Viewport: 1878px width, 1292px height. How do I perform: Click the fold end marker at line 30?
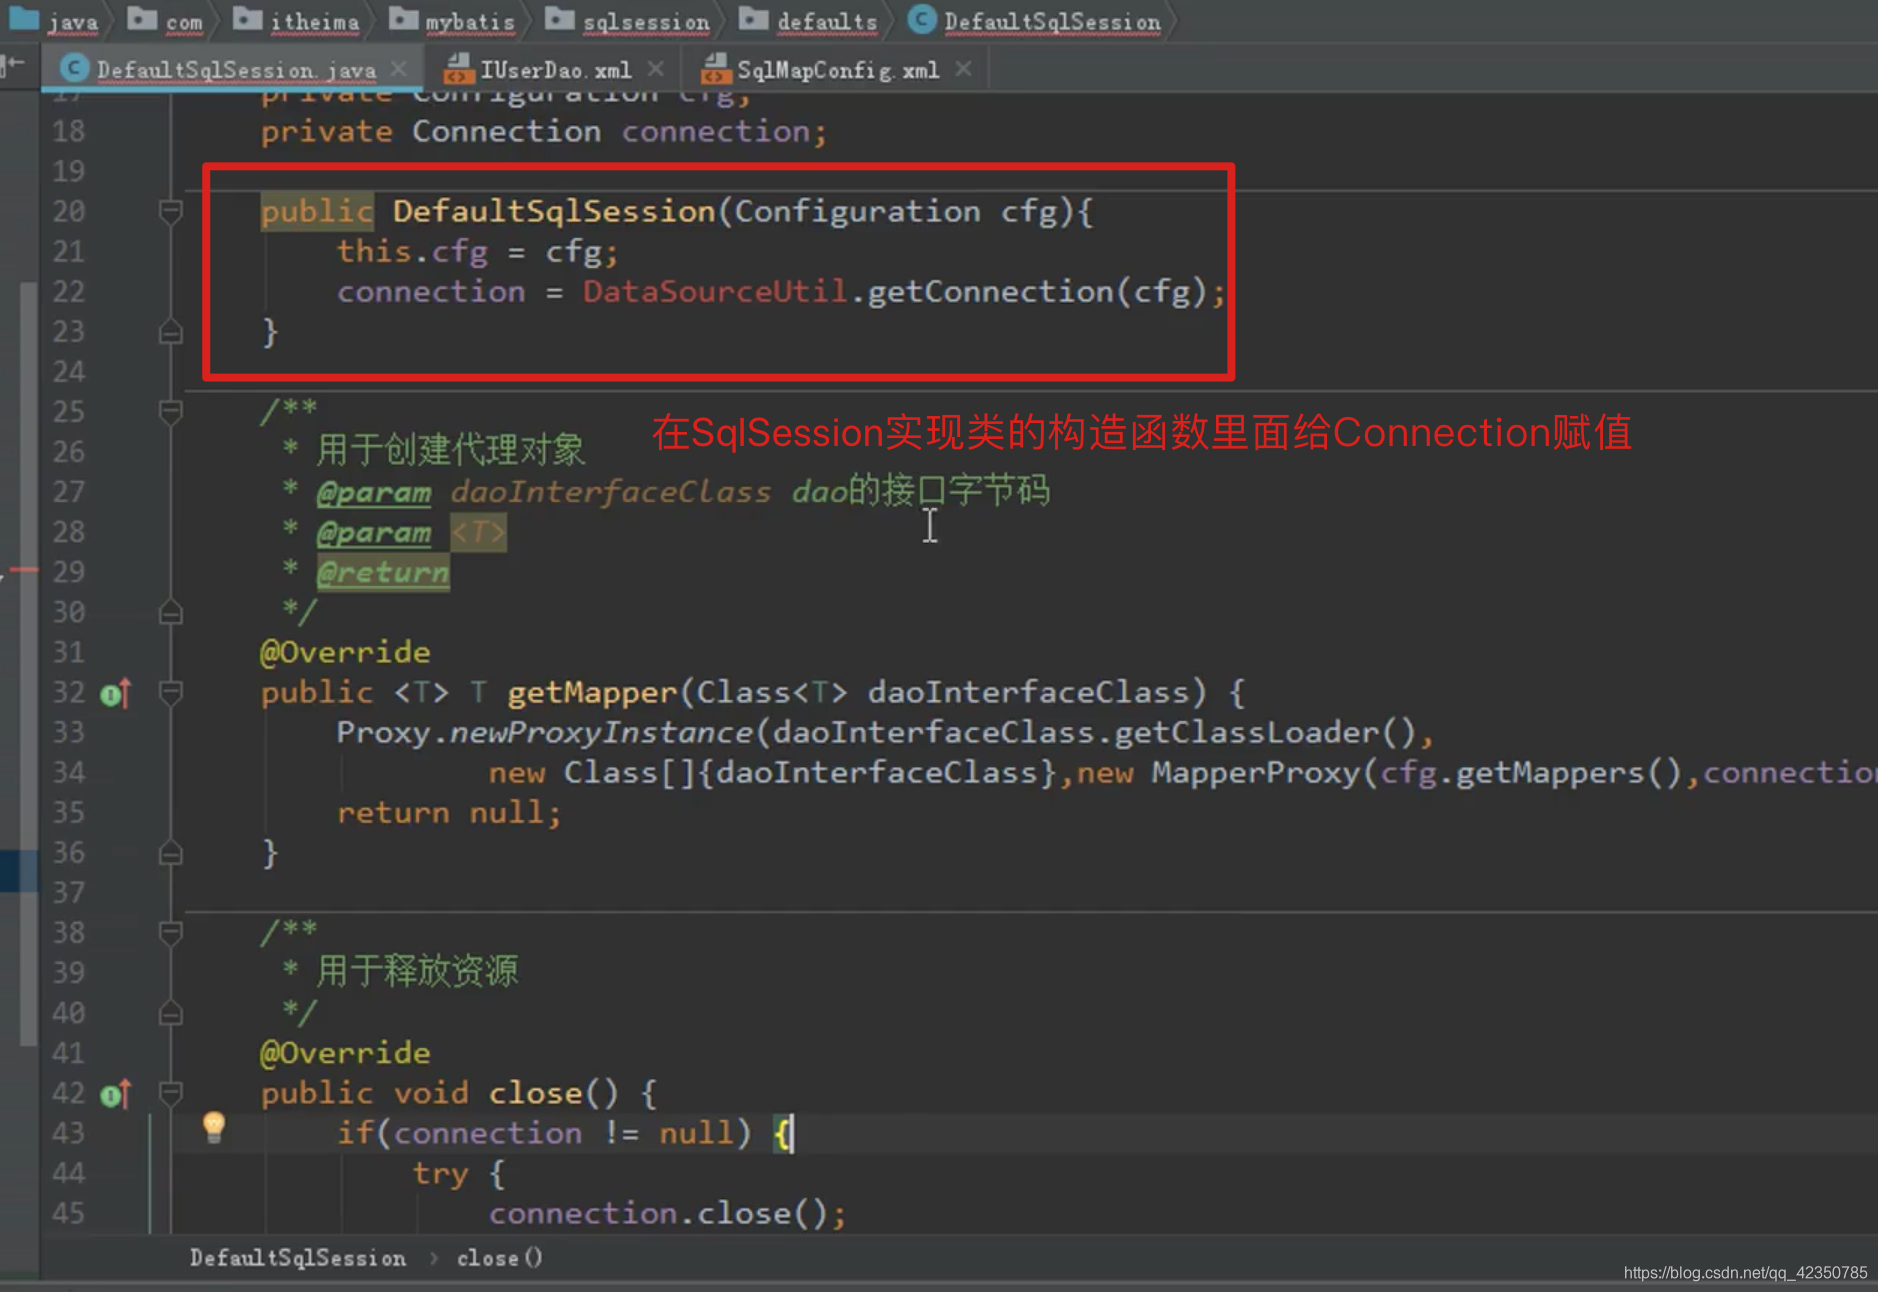171,612
